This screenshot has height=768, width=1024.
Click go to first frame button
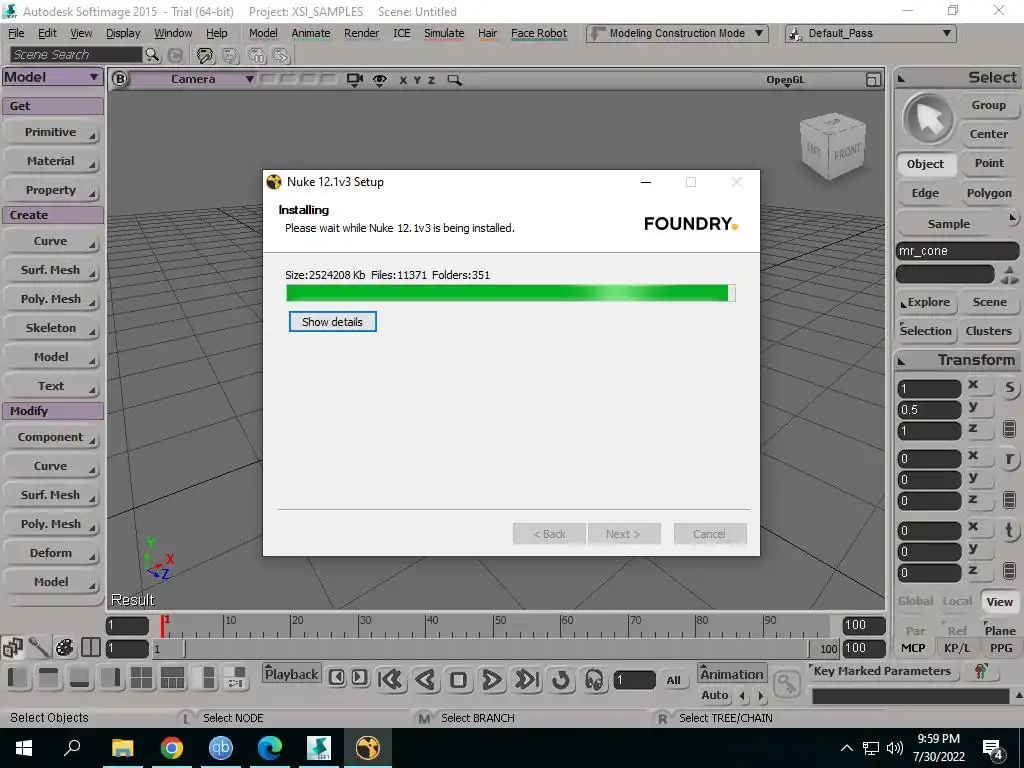coord(390,680)
